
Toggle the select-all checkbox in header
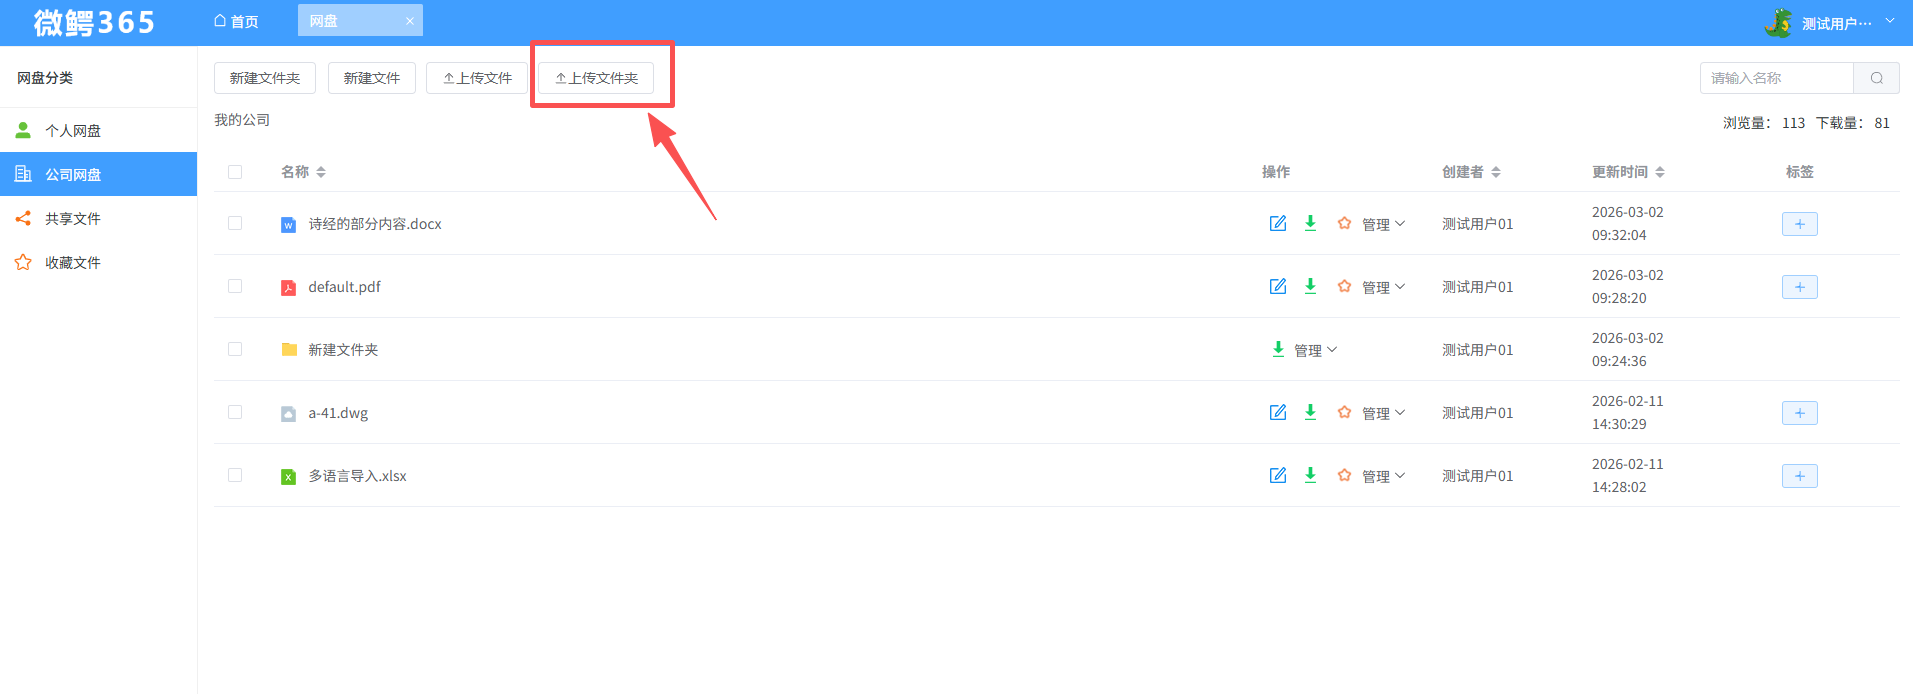(x=235, y=172)
